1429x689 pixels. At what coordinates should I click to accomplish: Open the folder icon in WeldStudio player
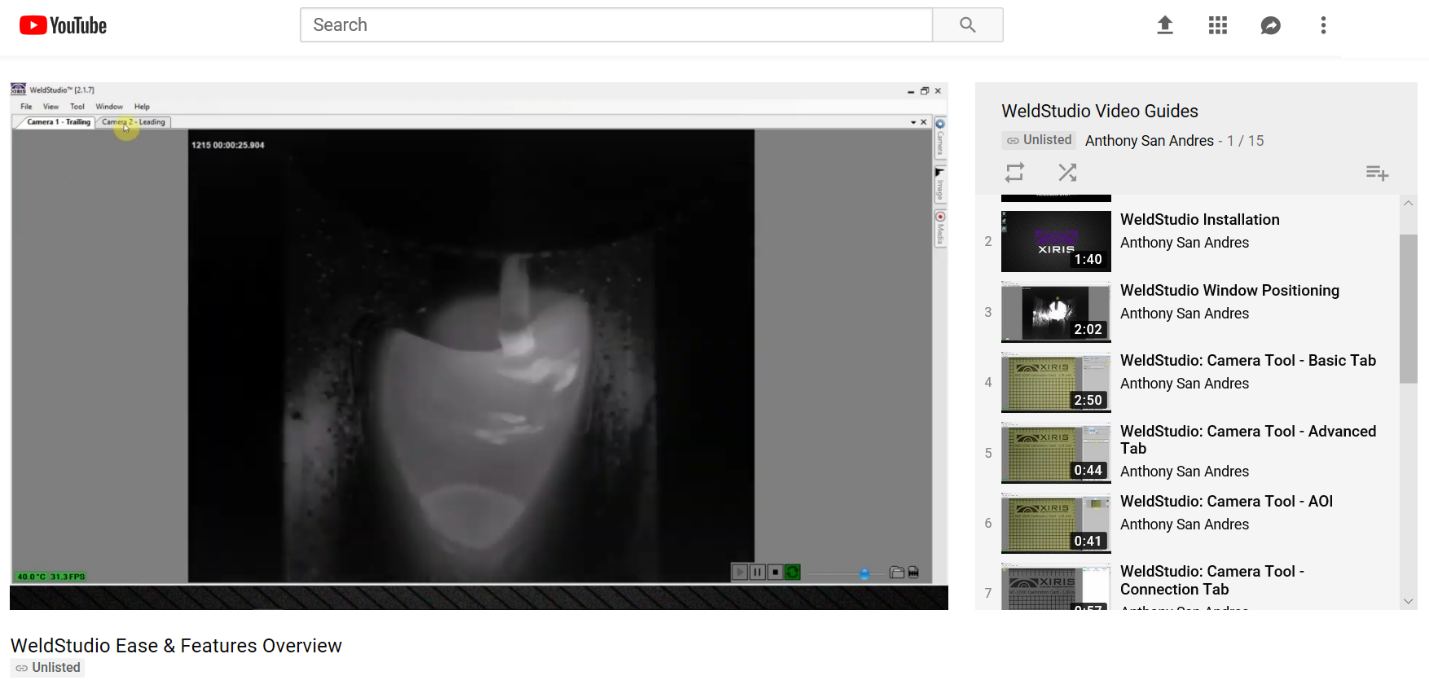(896, 573)
